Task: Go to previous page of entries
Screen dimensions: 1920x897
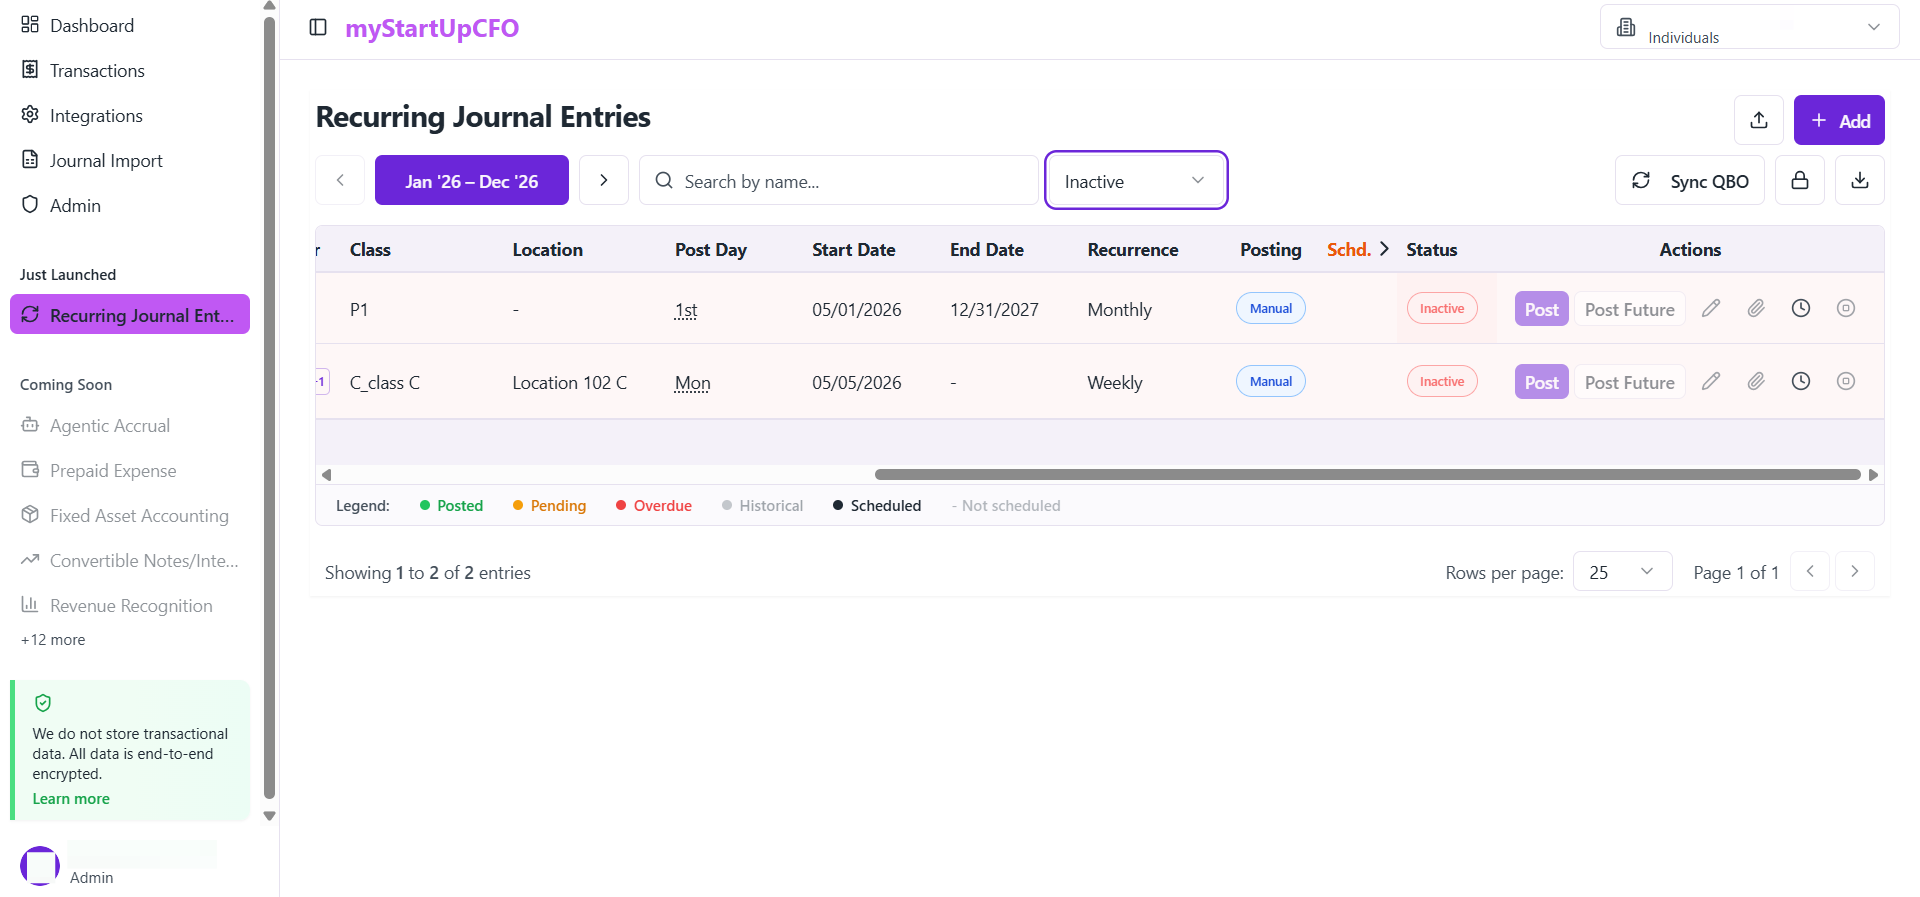Action: (1810, 571)
